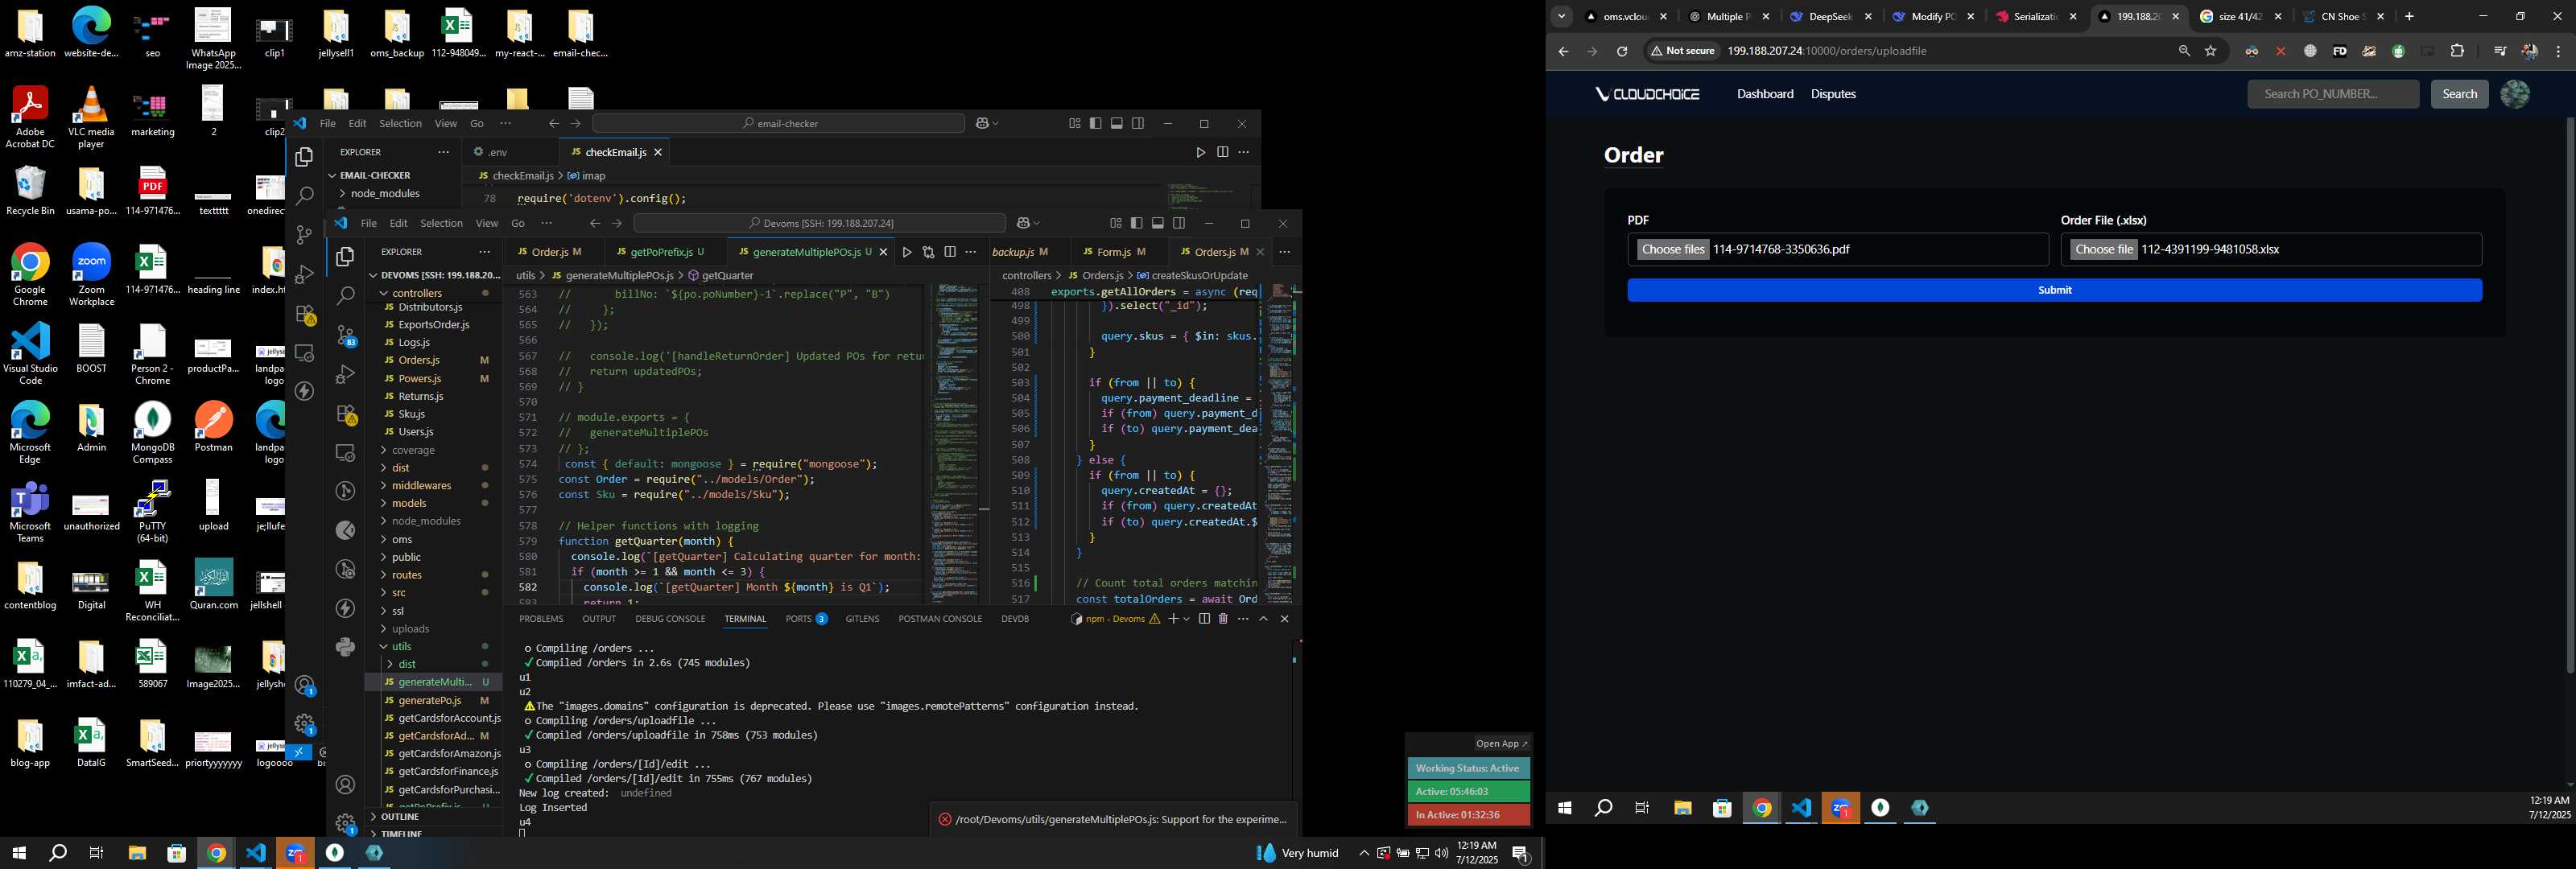This screenshot has height=869, width=2576.
Task: Open Source Control icon with 83 badge
Action: (x=345, y=336)
